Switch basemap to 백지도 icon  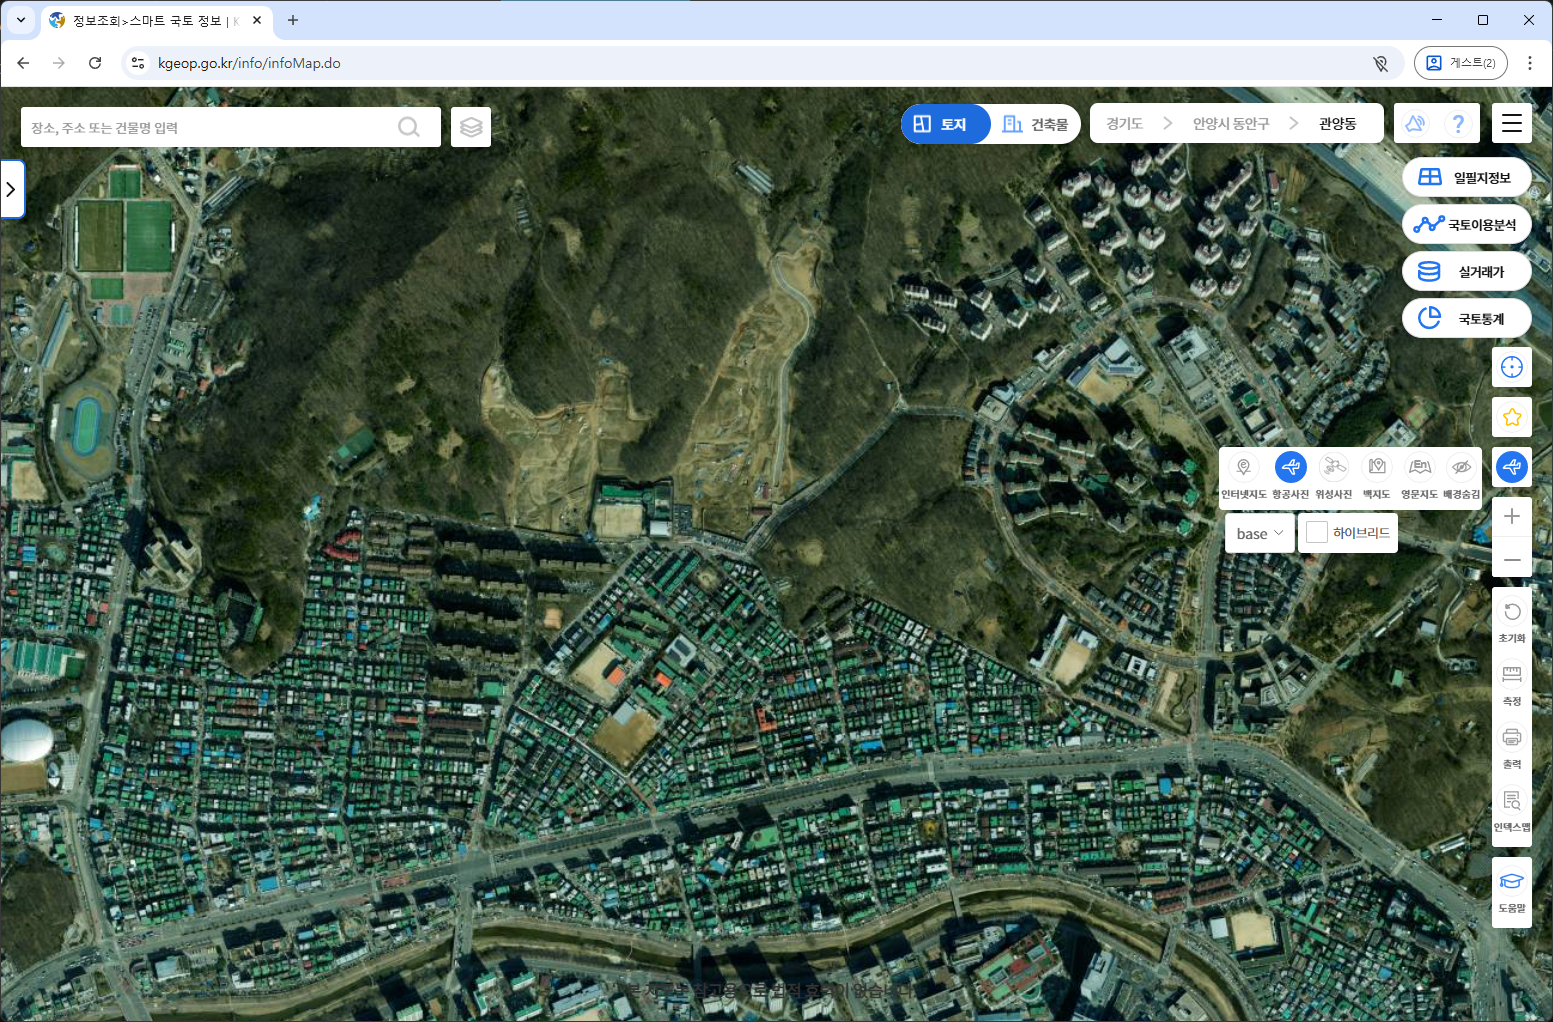(x=1377, y=468)
